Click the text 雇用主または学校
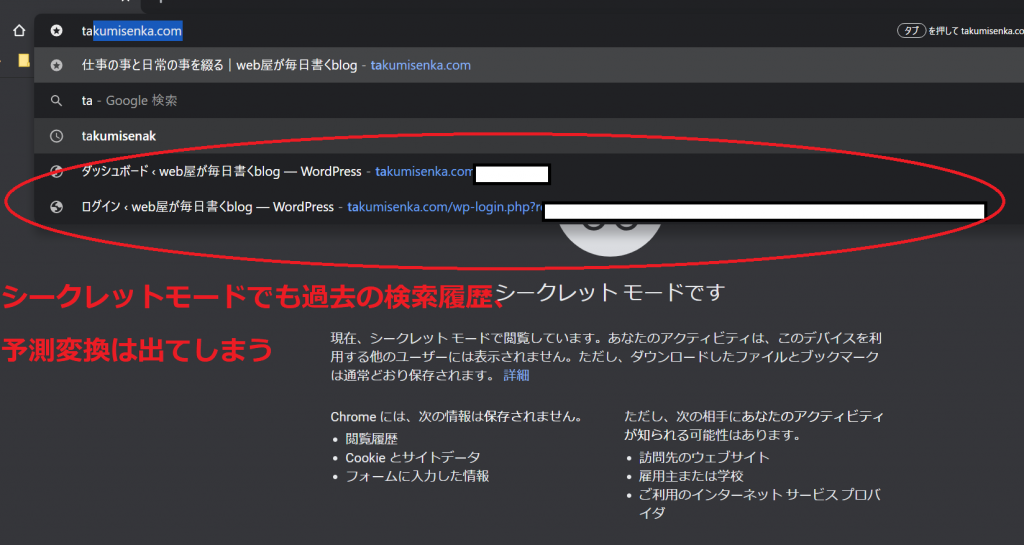The image size is (1024, 545). point(691,476)
